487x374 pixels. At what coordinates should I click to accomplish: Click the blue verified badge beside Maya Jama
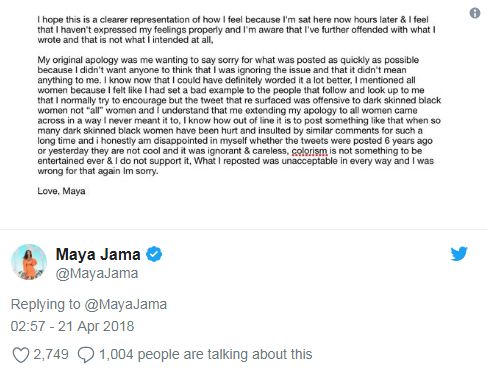click(154, 254)
